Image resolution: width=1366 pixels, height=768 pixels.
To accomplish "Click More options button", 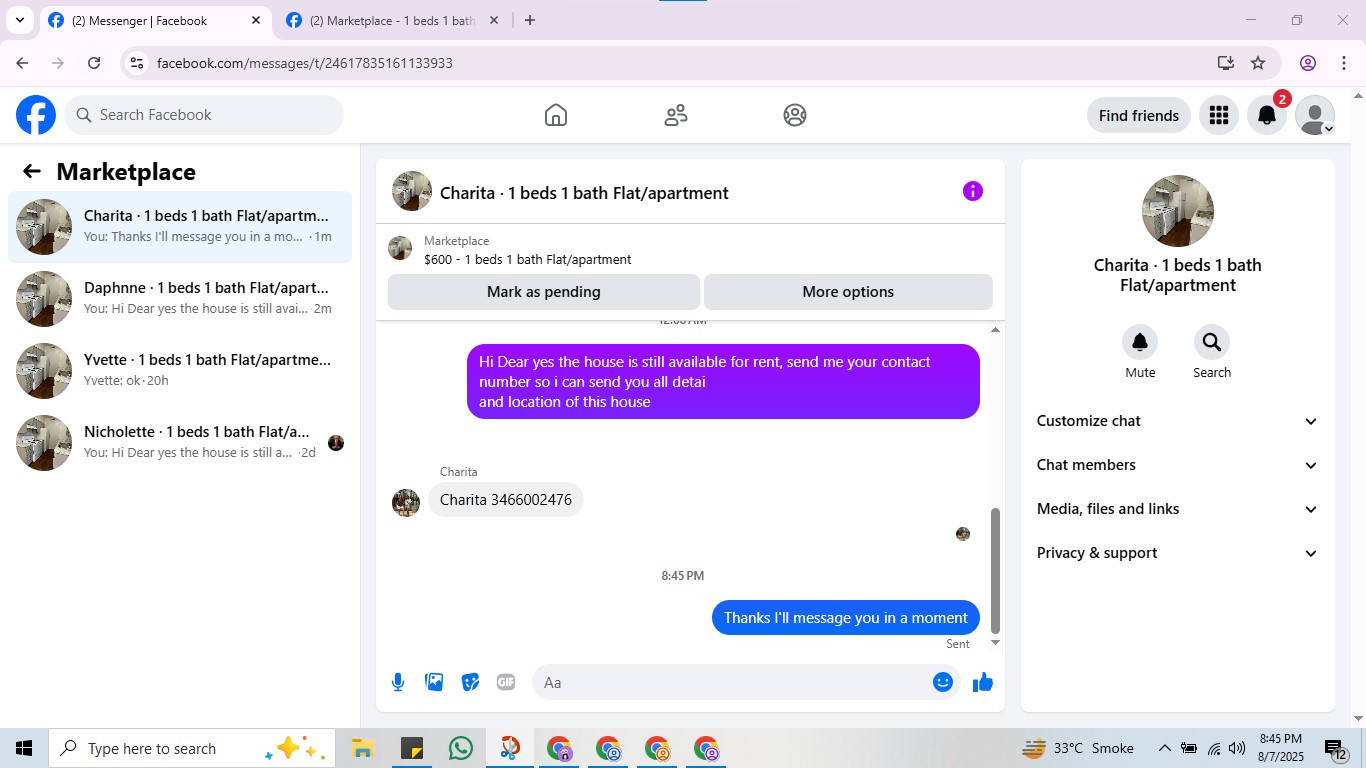I will click(848, 292).
